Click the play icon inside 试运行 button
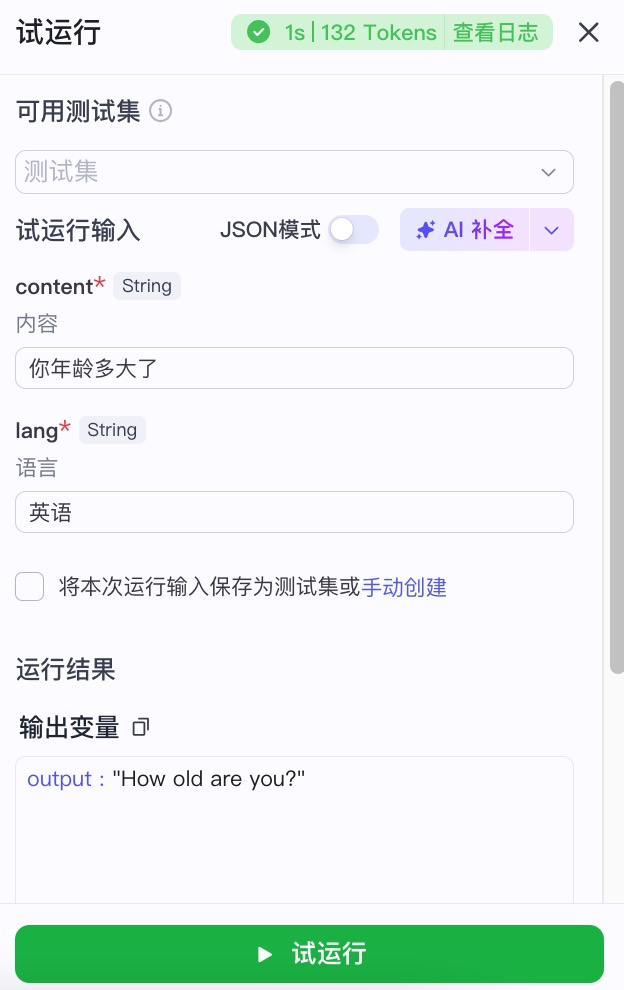This screenshot has width=624, height=990. coord(264,954)
